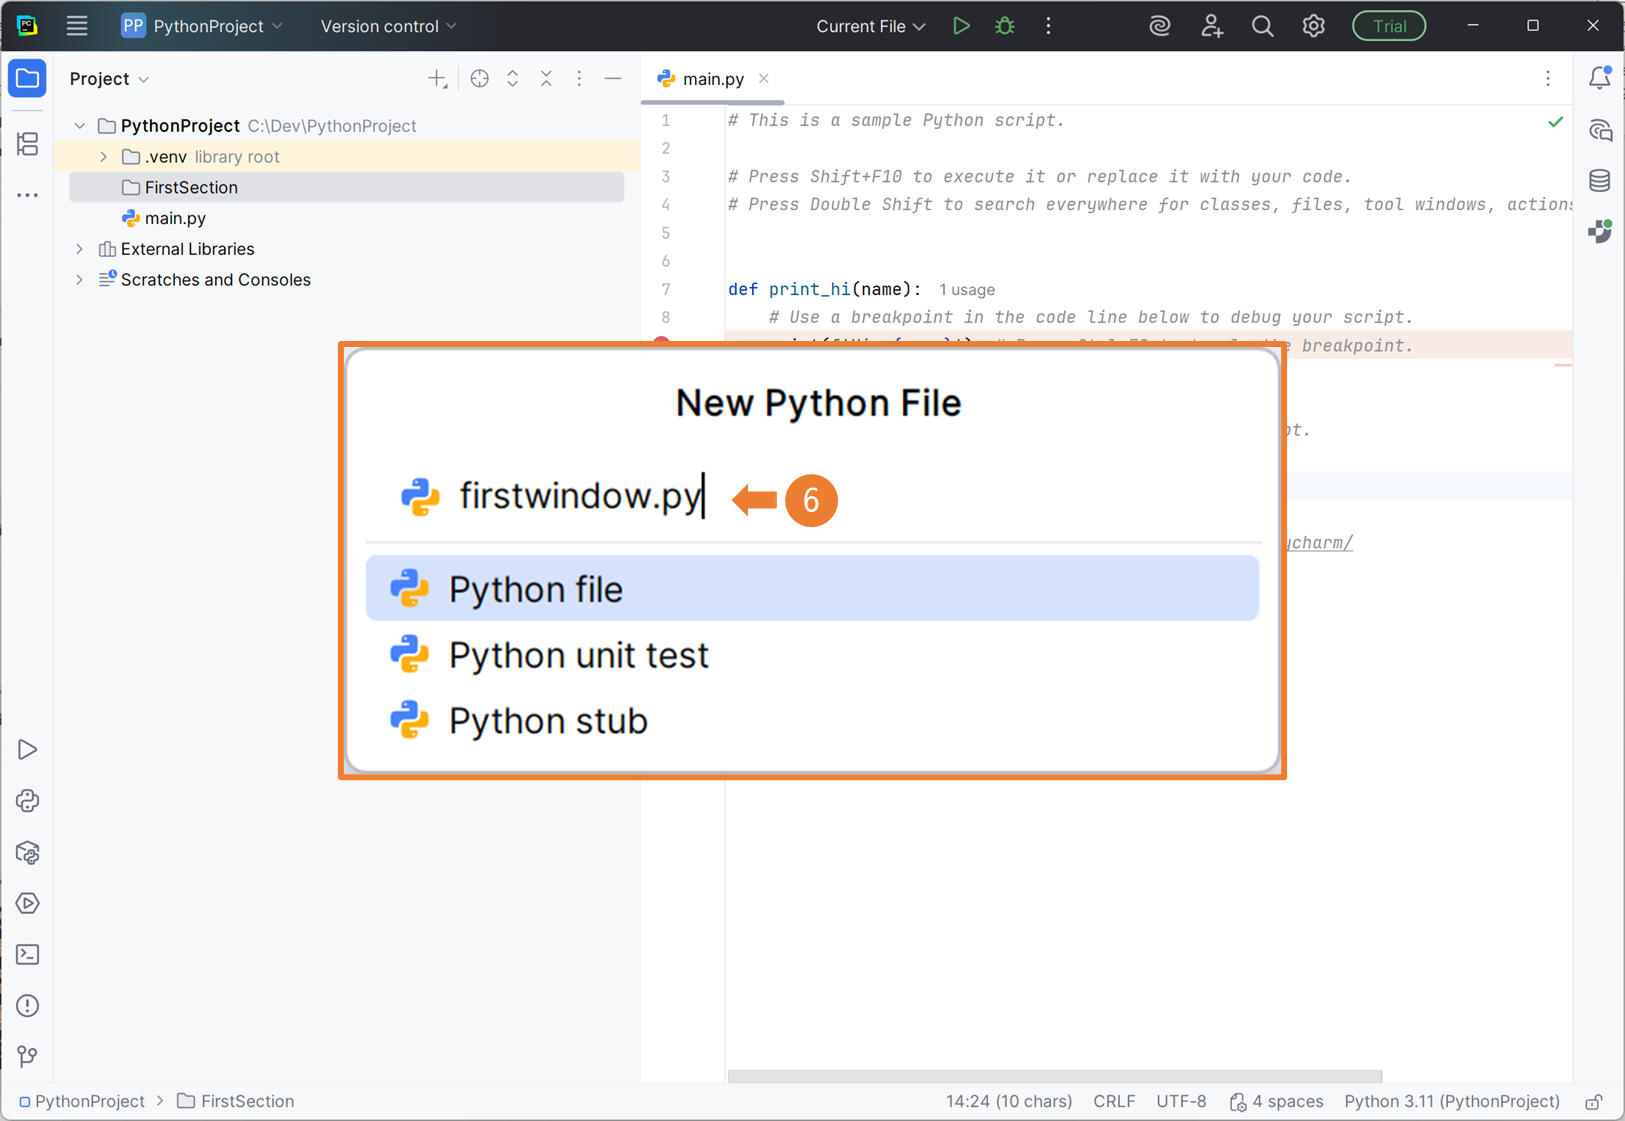Open editor tabs options menu

click(1548, 79)
